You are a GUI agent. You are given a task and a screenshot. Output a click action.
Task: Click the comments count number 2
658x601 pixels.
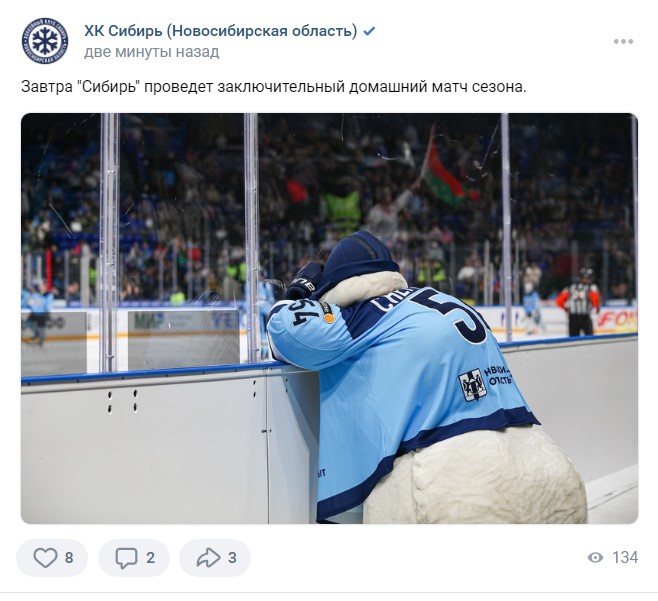(150, 558)
